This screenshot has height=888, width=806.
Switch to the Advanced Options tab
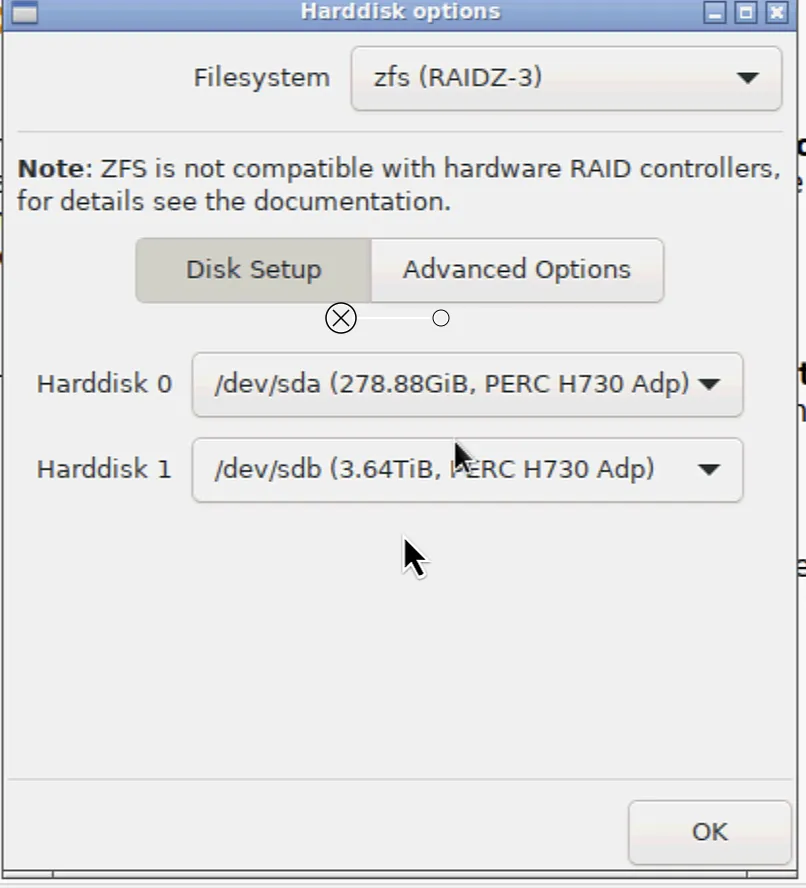[516, 269]
